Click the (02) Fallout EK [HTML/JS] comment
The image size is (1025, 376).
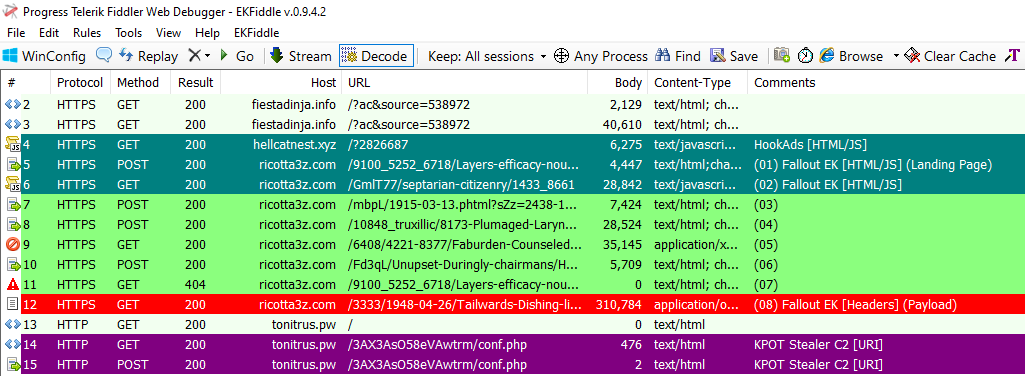828,185
